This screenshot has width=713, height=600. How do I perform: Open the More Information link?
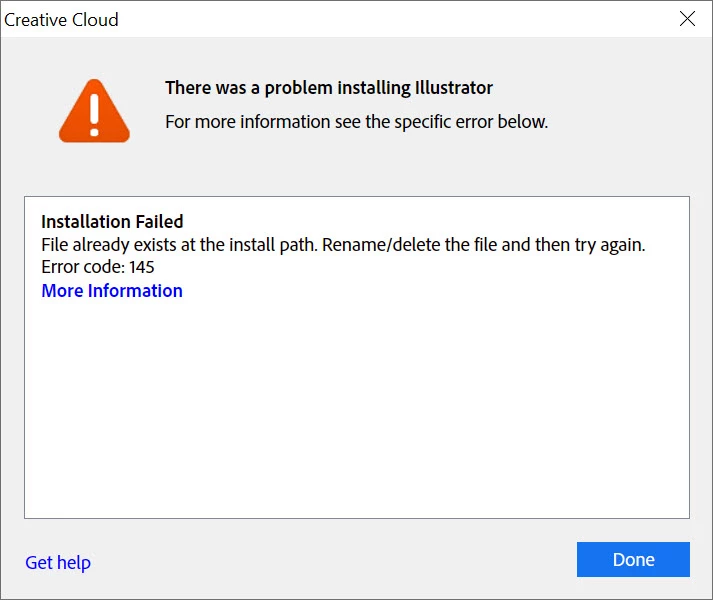point(112,291)
